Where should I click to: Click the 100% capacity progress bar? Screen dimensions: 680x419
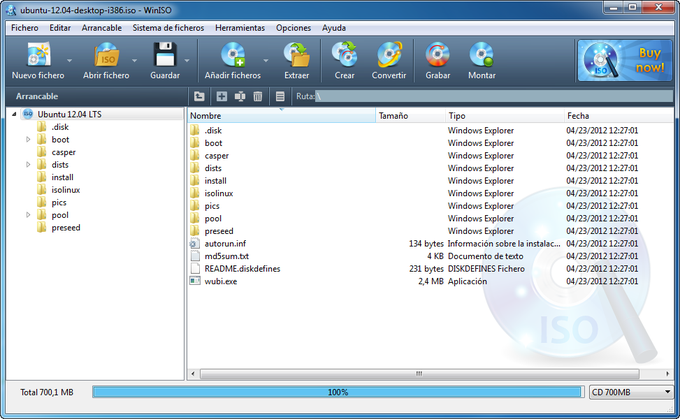pos(337,392)
